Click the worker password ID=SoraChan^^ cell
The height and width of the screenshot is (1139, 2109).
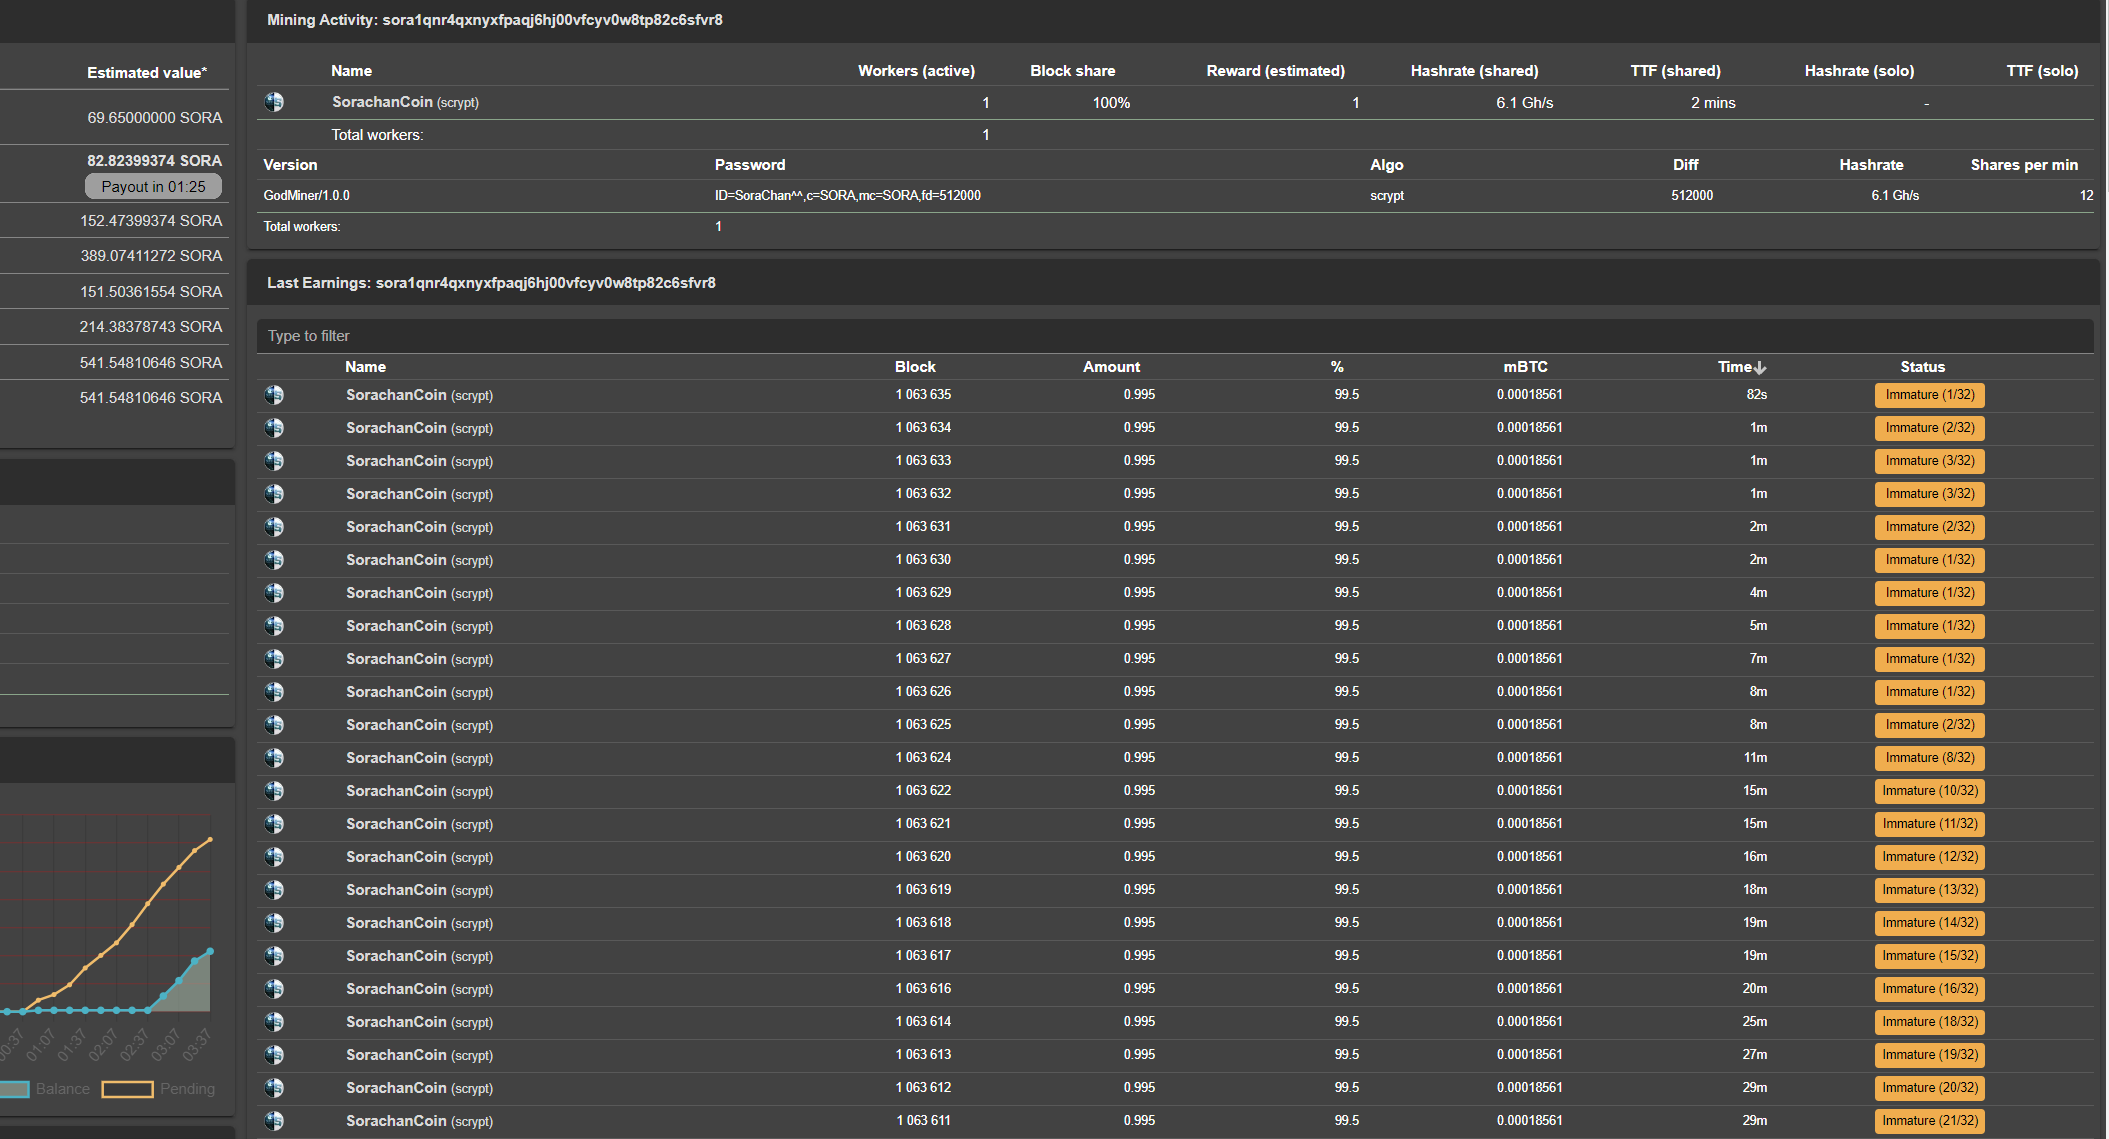click(847, 196)
